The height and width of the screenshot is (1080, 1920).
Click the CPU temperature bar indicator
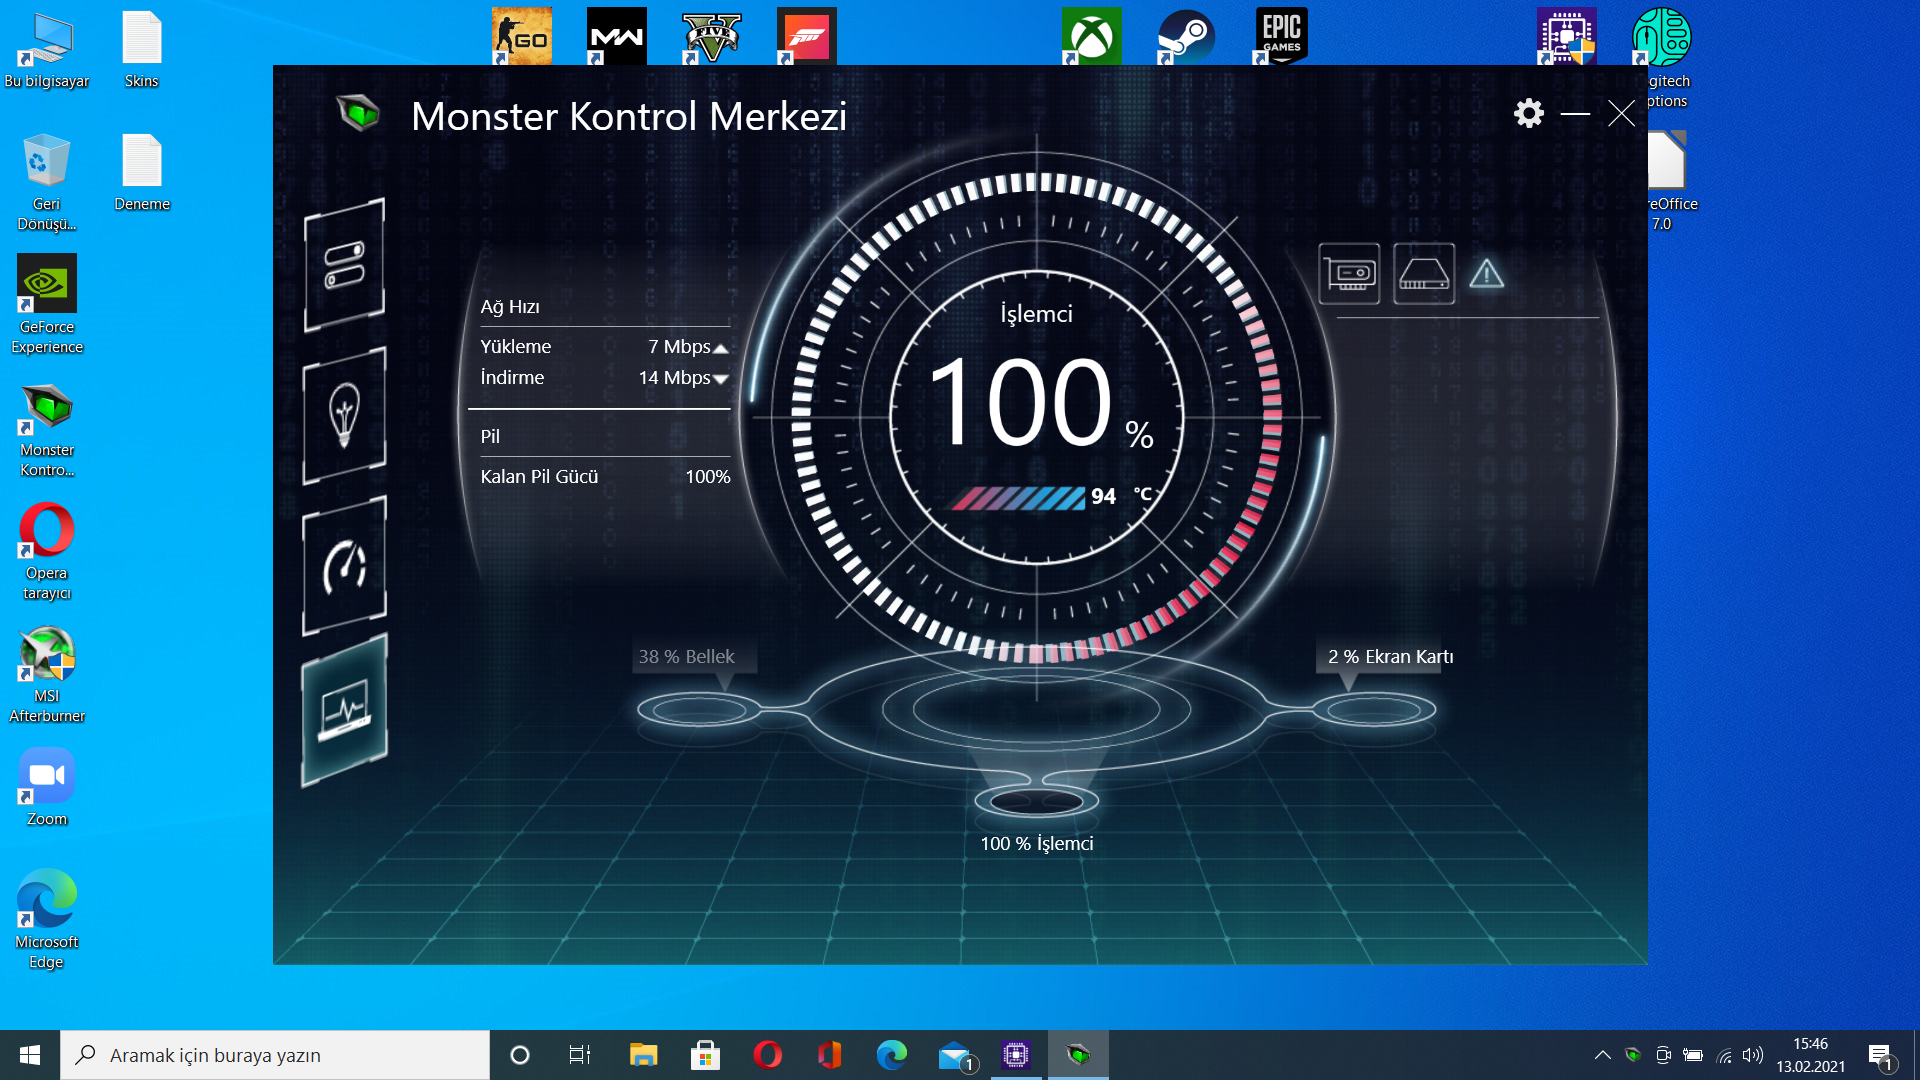(1018, 497)
